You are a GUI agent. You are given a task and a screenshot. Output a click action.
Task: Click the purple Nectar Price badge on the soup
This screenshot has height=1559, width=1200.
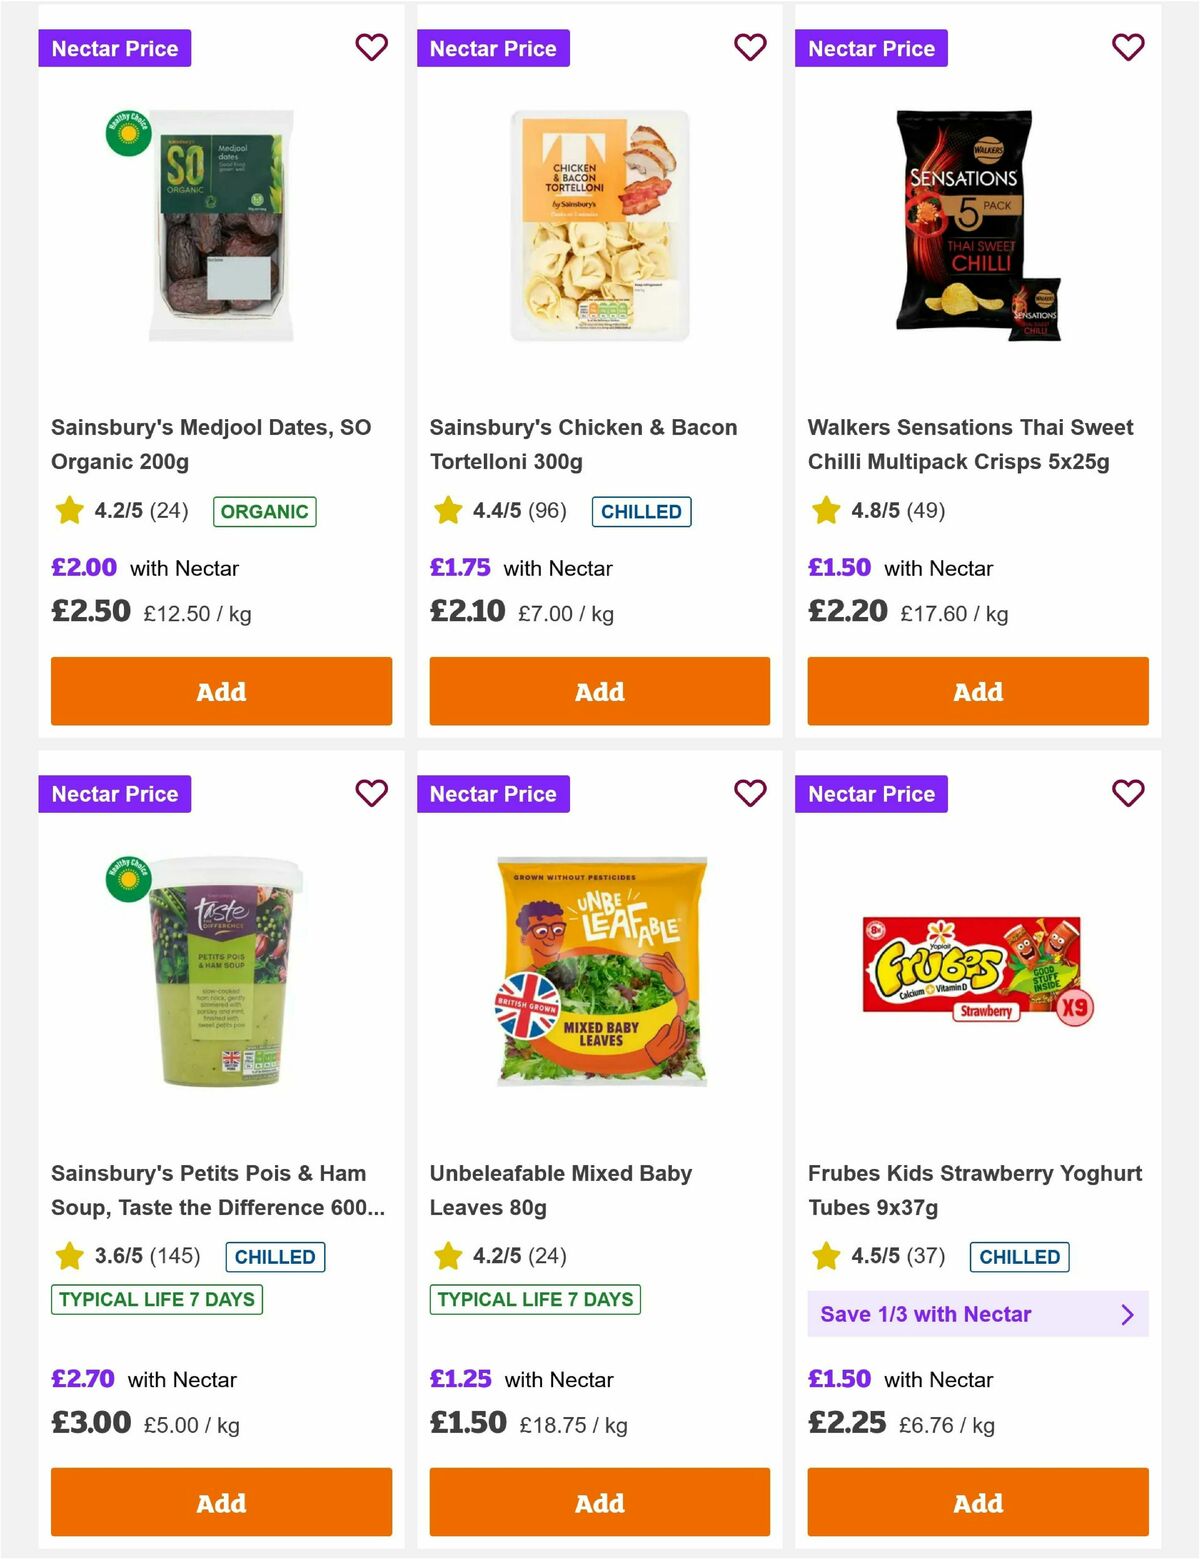[x=114, y=793]
